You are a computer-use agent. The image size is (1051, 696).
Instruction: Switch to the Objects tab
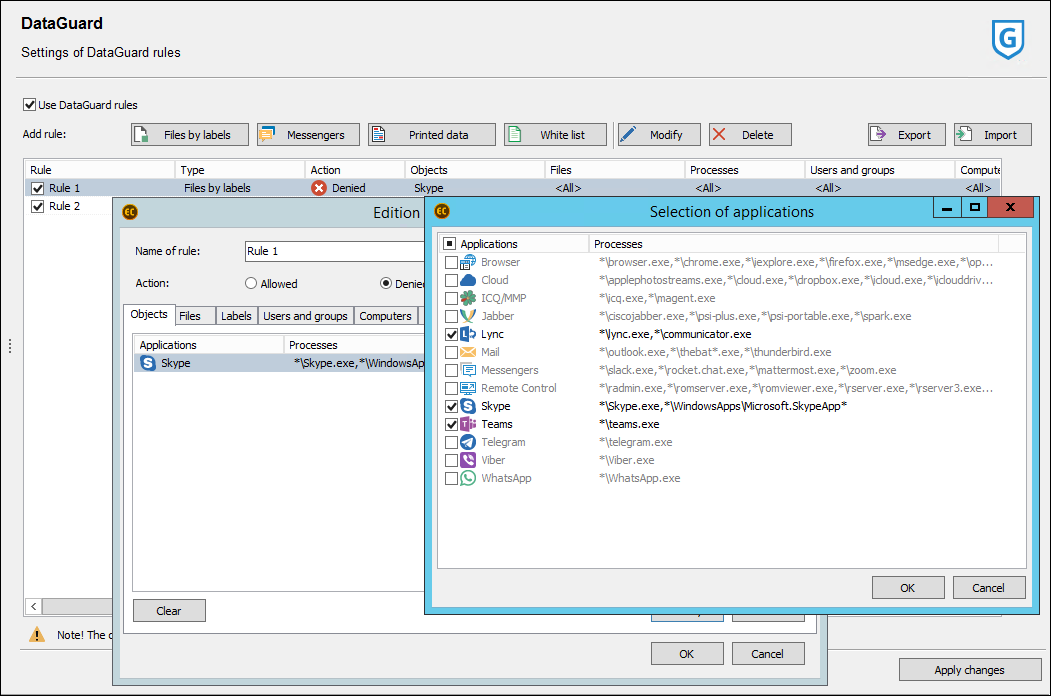(149, 314)
